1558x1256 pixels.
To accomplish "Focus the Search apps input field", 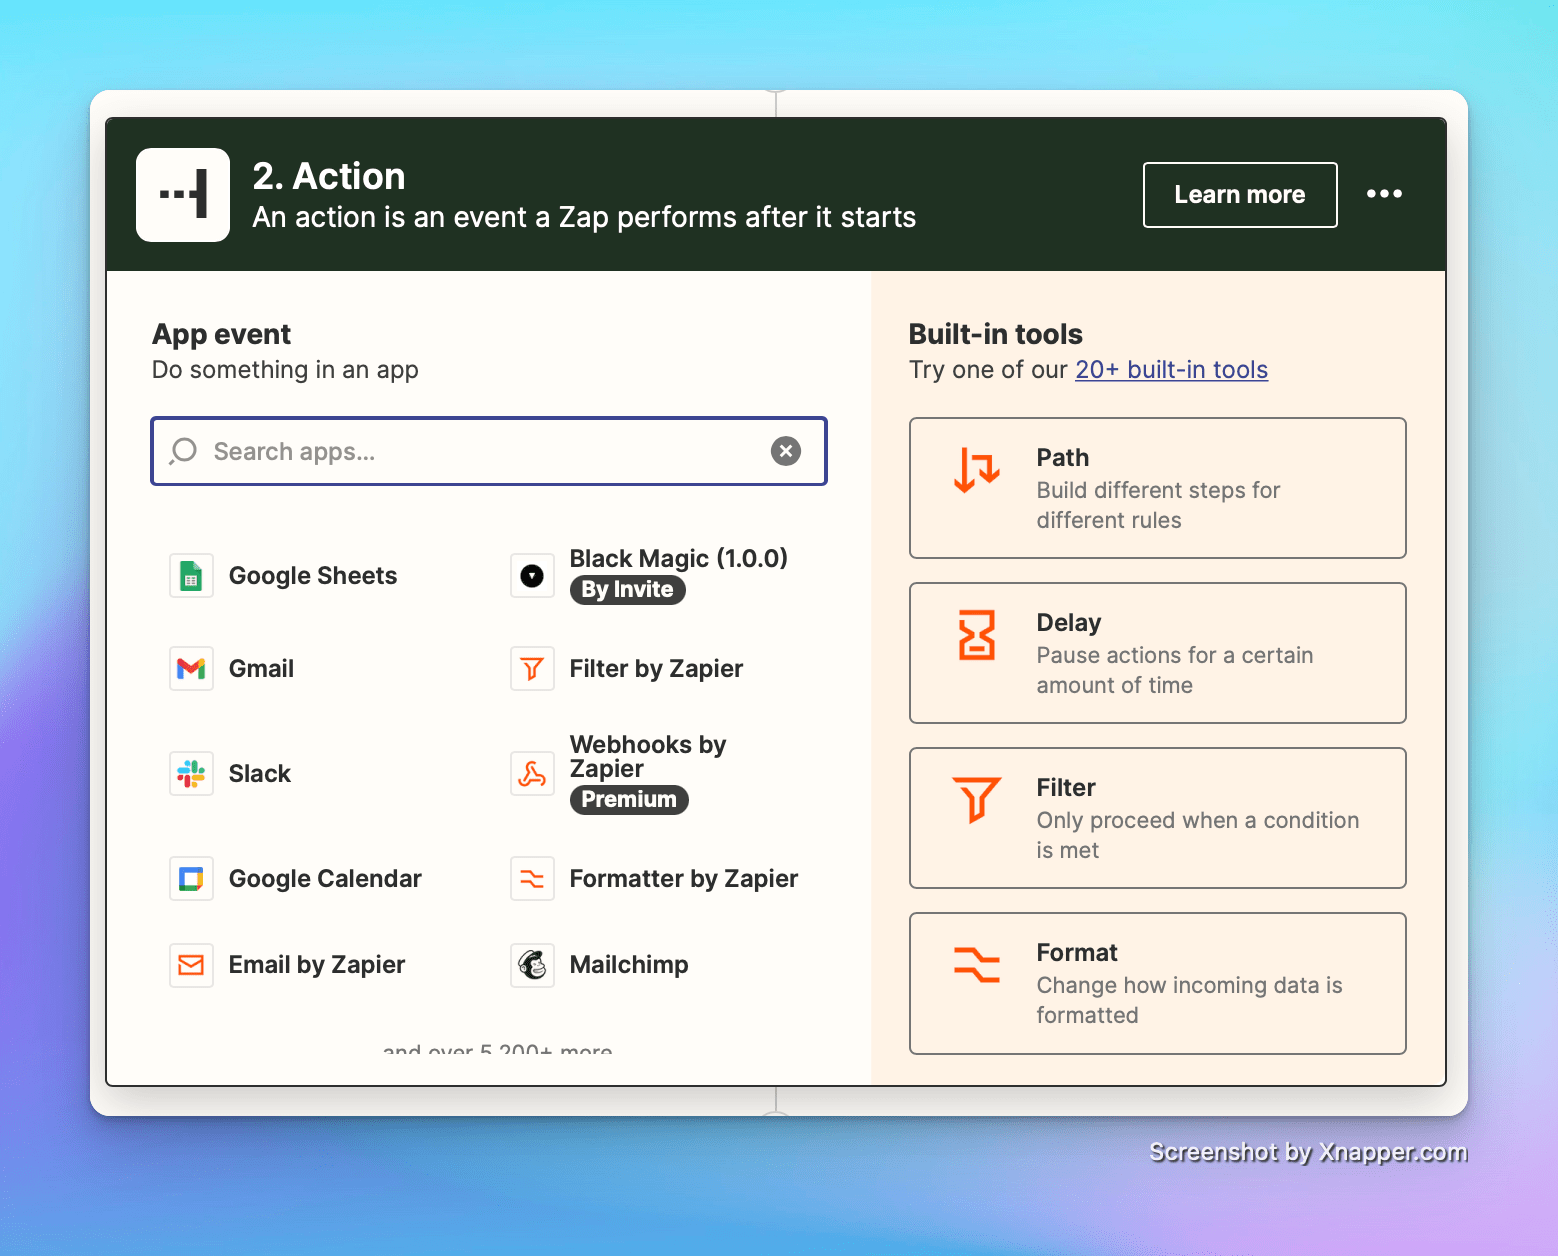I will [x=489, y=451].
